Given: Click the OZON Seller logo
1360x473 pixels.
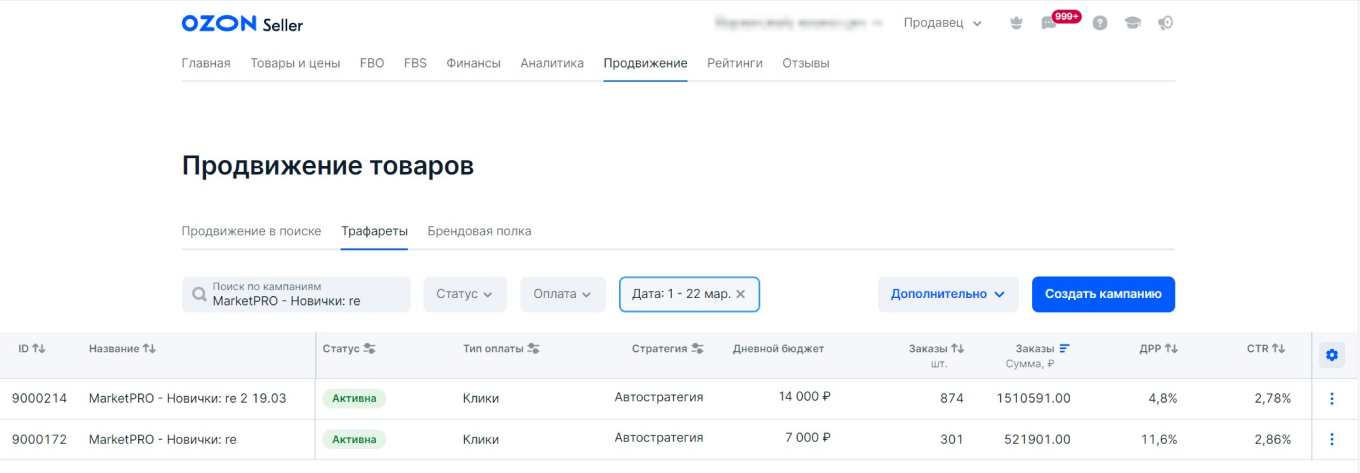Looking at the screenshot, I should tap(242, 23).
